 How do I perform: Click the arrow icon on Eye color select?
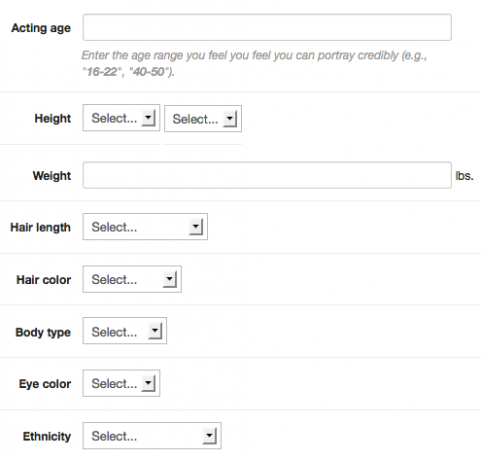(x=148, y=384)
